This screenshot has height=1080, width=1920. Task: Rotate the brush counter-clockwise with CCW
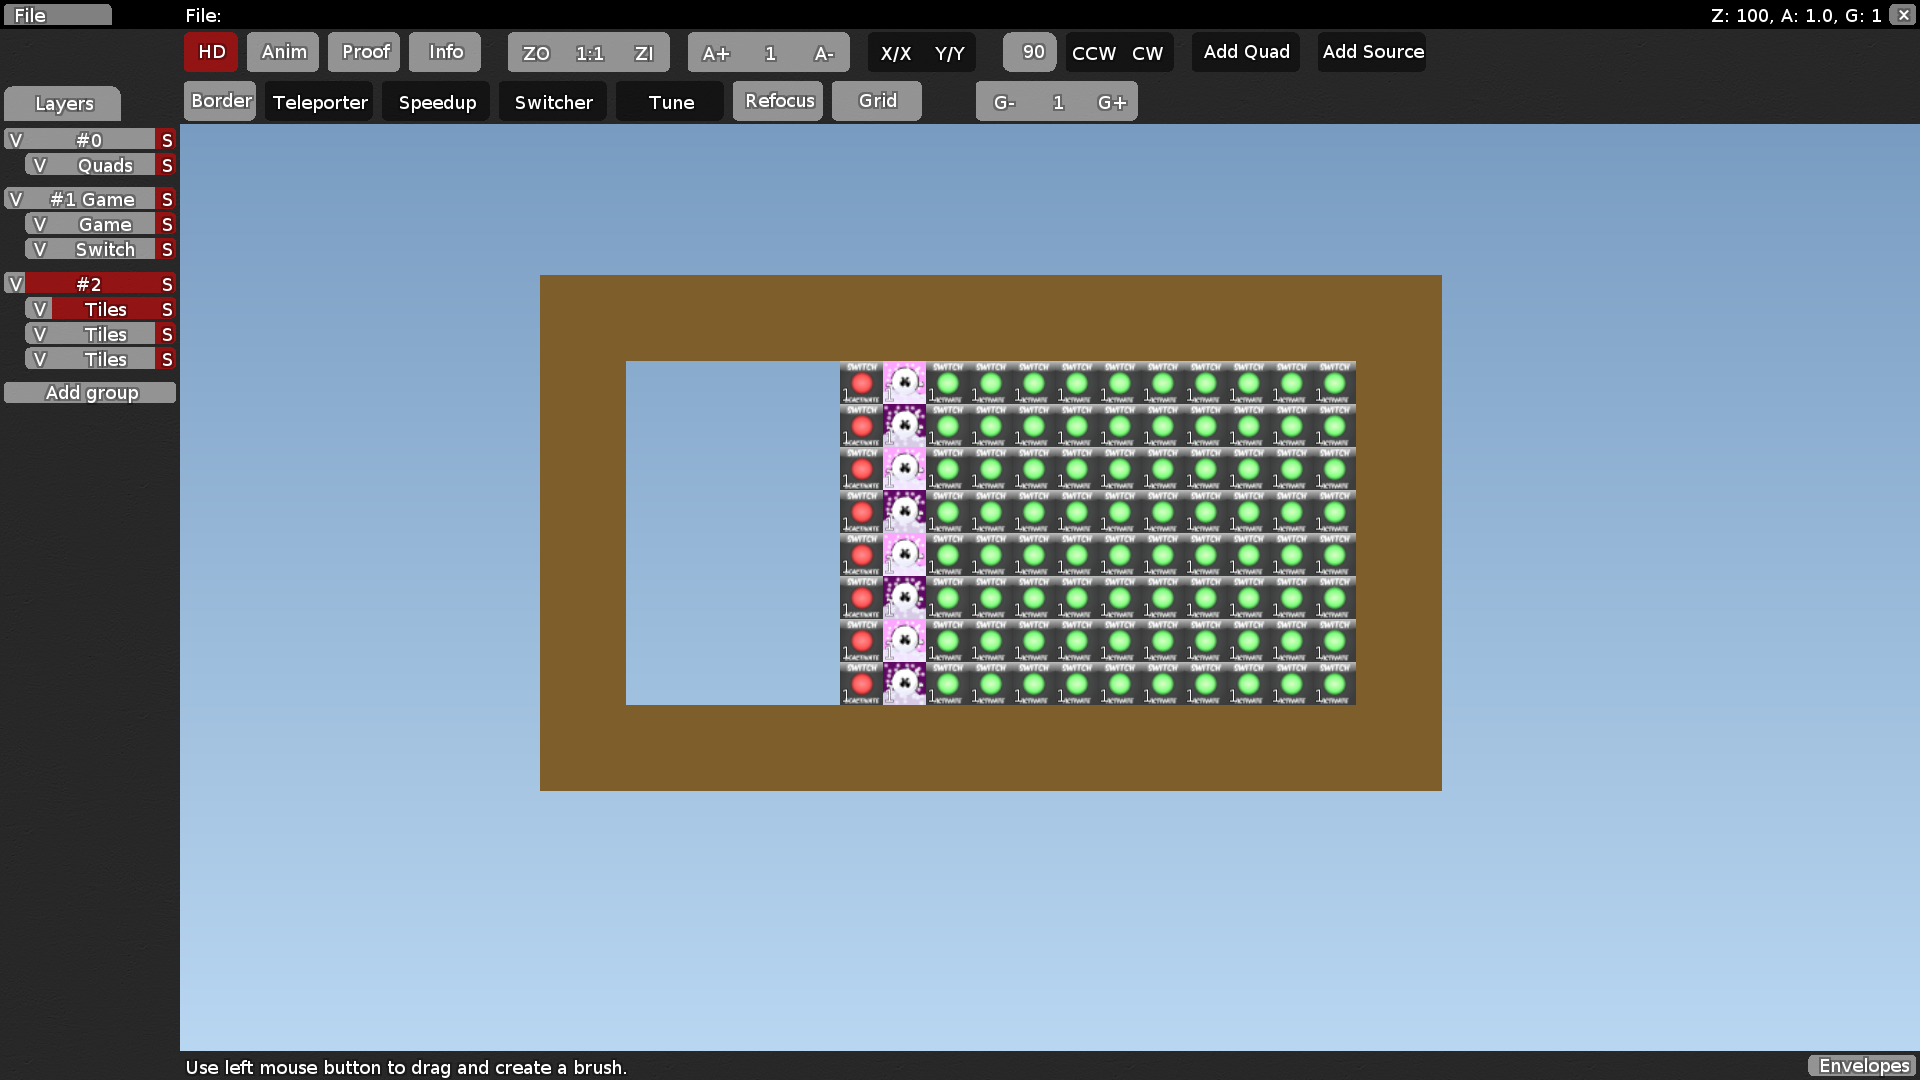pyautogui.click(x=1092, y=53)
